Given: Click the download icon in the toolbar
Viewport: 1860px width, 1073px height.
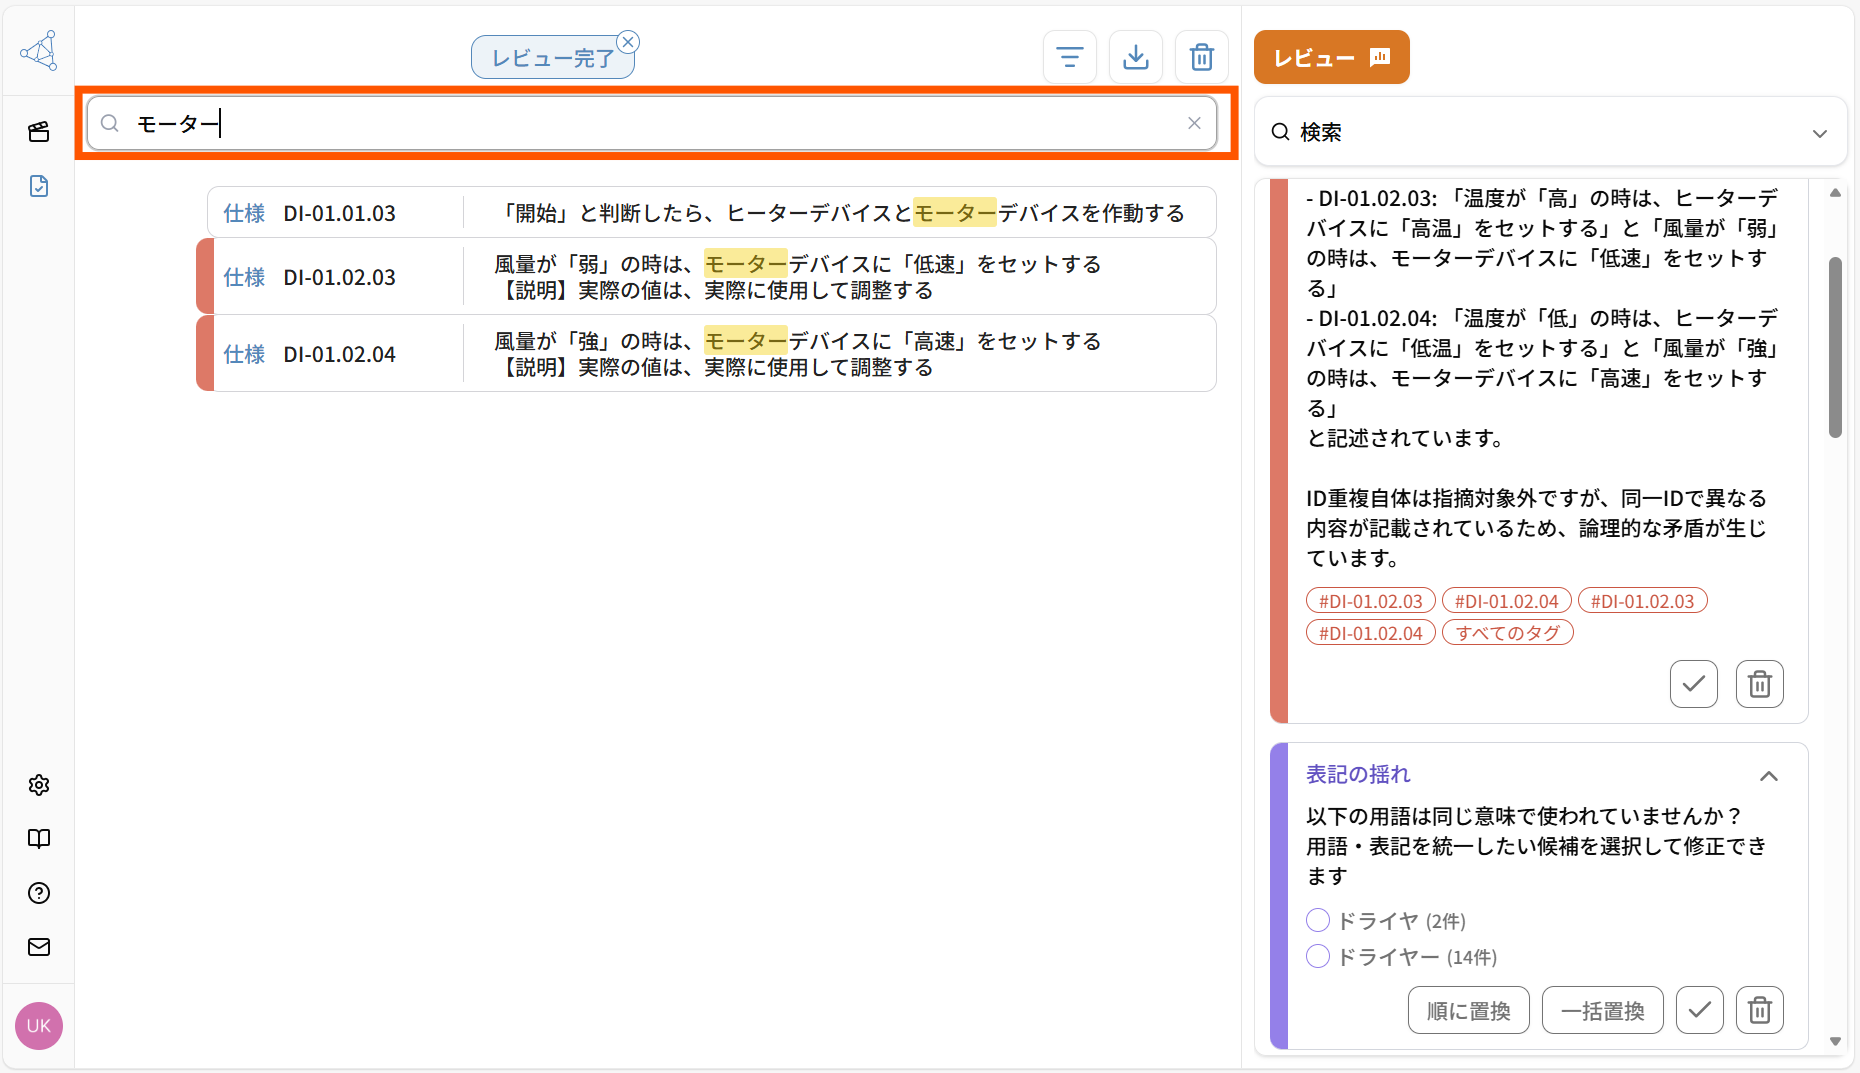Looking at the screenshot, I should pyautogui.click(x=1135, y=57).
